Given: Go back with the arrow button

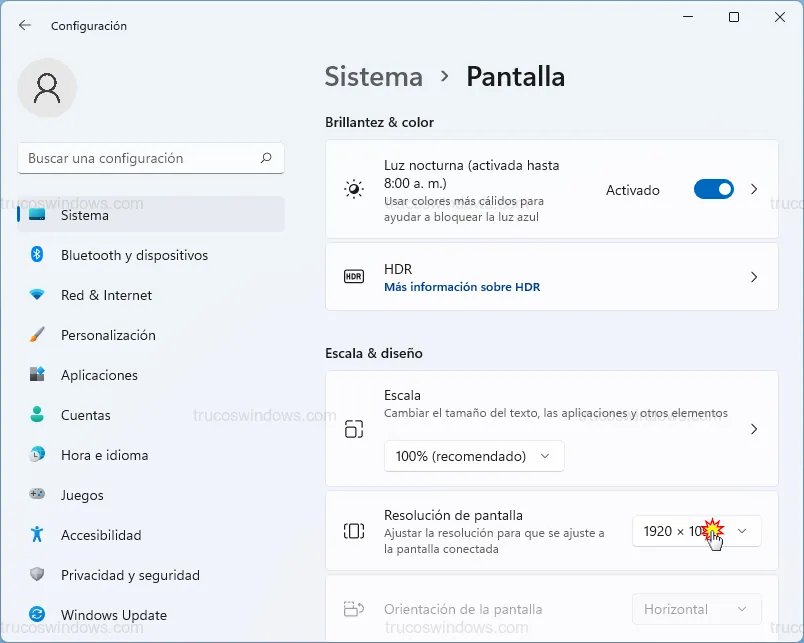Looking at the screenshot, I should (x=25, y=25).
